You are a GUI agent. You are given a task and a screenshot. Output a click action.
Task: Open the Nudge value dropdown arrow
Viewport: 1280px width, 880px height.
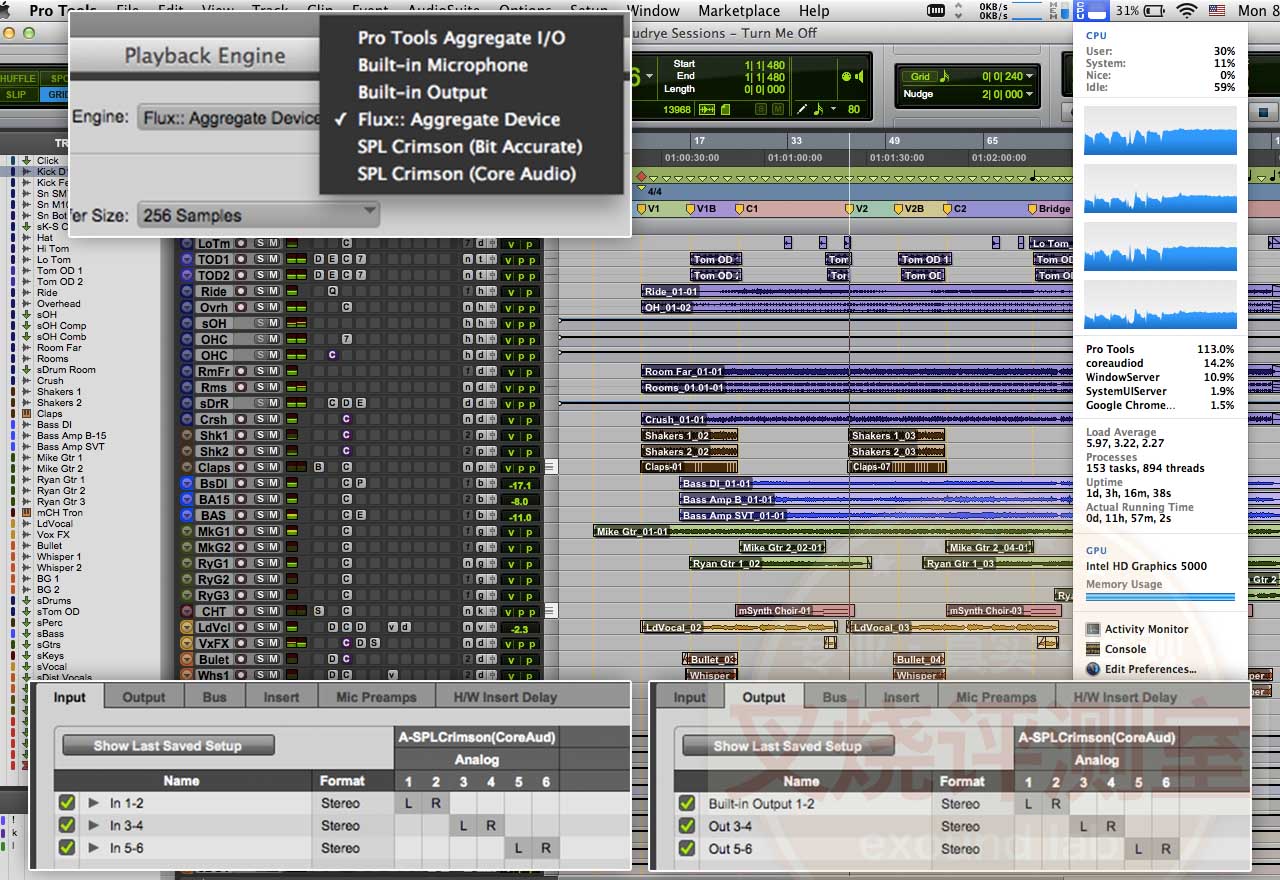[1029, 95]
